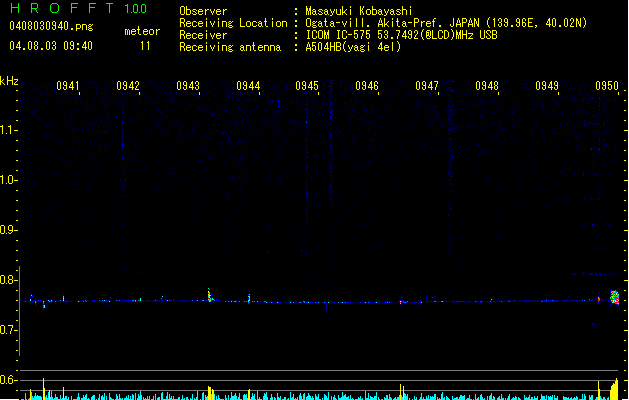Click the Observer label
The width and height of the screenshot is (629, 400).
(x=203, y=11)
